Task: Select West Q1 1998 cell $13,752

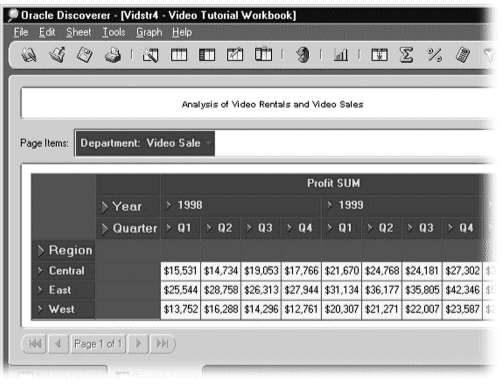Action: click(x=180, y=309)
